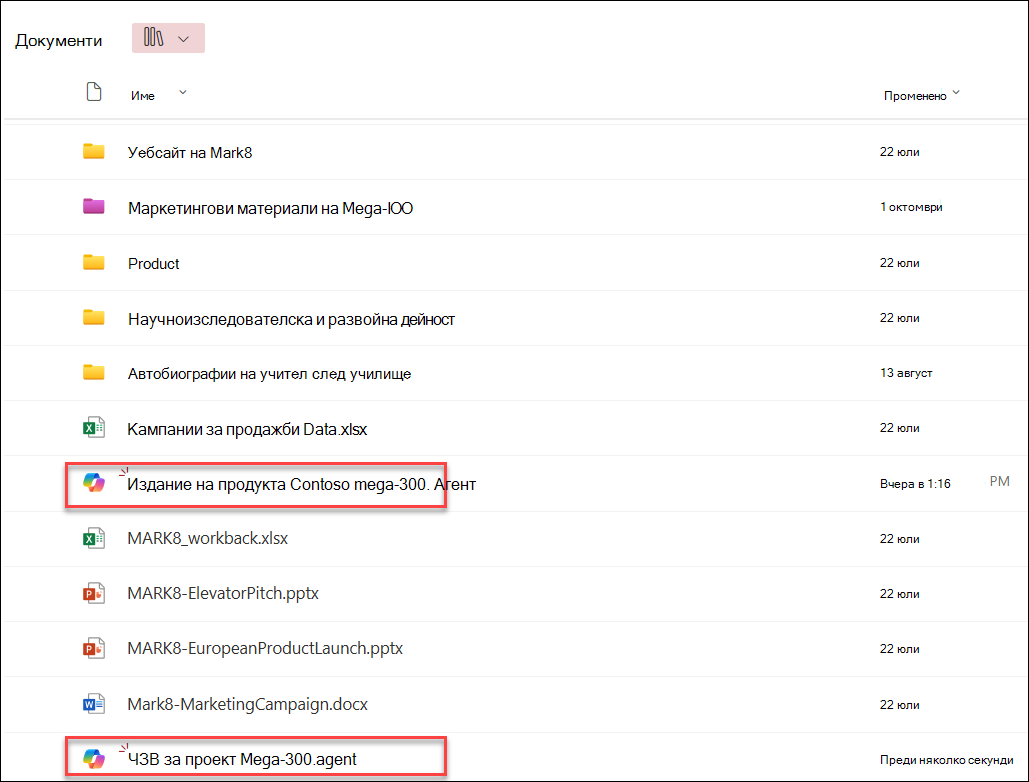Screen dimensions: 1029x782
Task: Click the file type column header icon
Action: click(94, 92)
